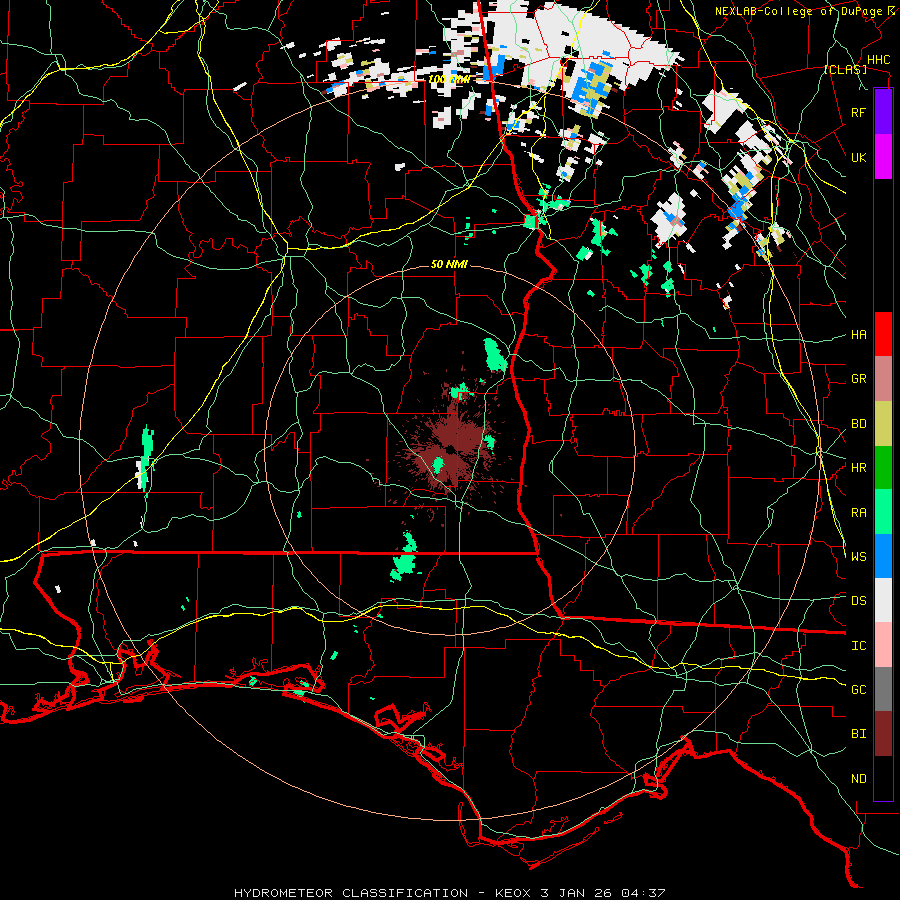900x900 pixels.
Task: Click the 'RA' legend label
Action: point(858,513)
